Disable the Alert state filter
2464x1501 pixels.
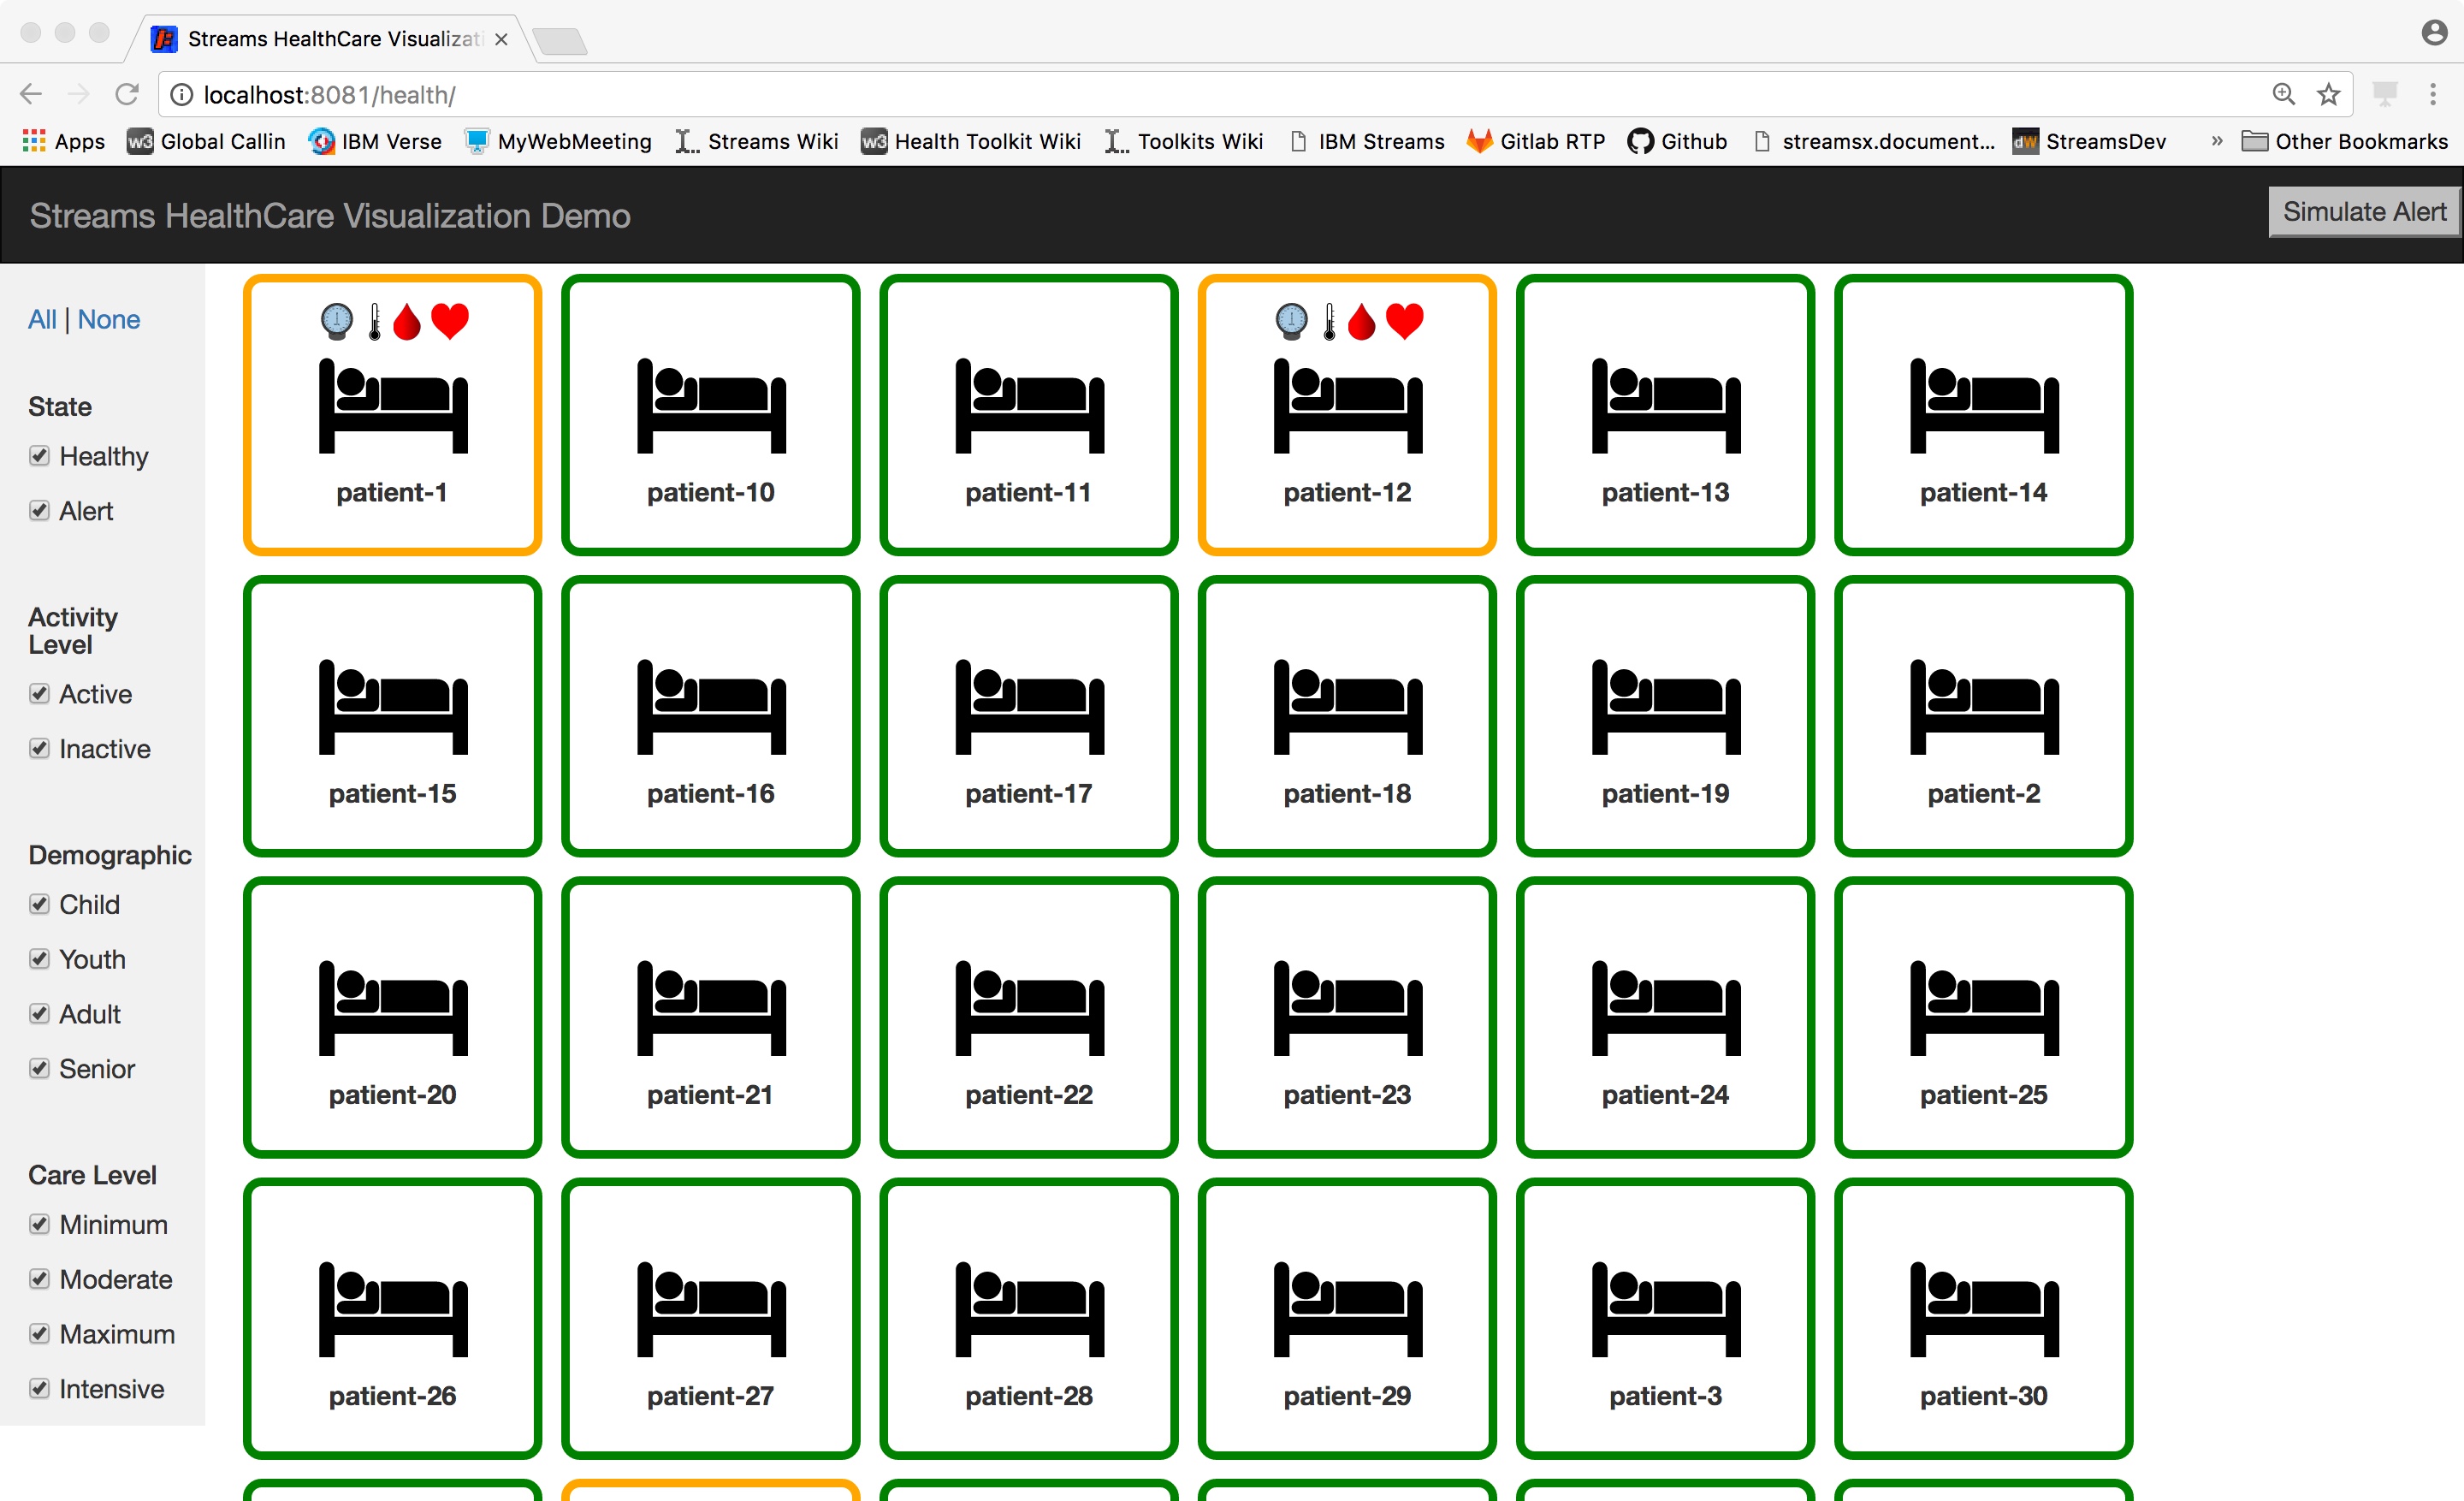37,508
